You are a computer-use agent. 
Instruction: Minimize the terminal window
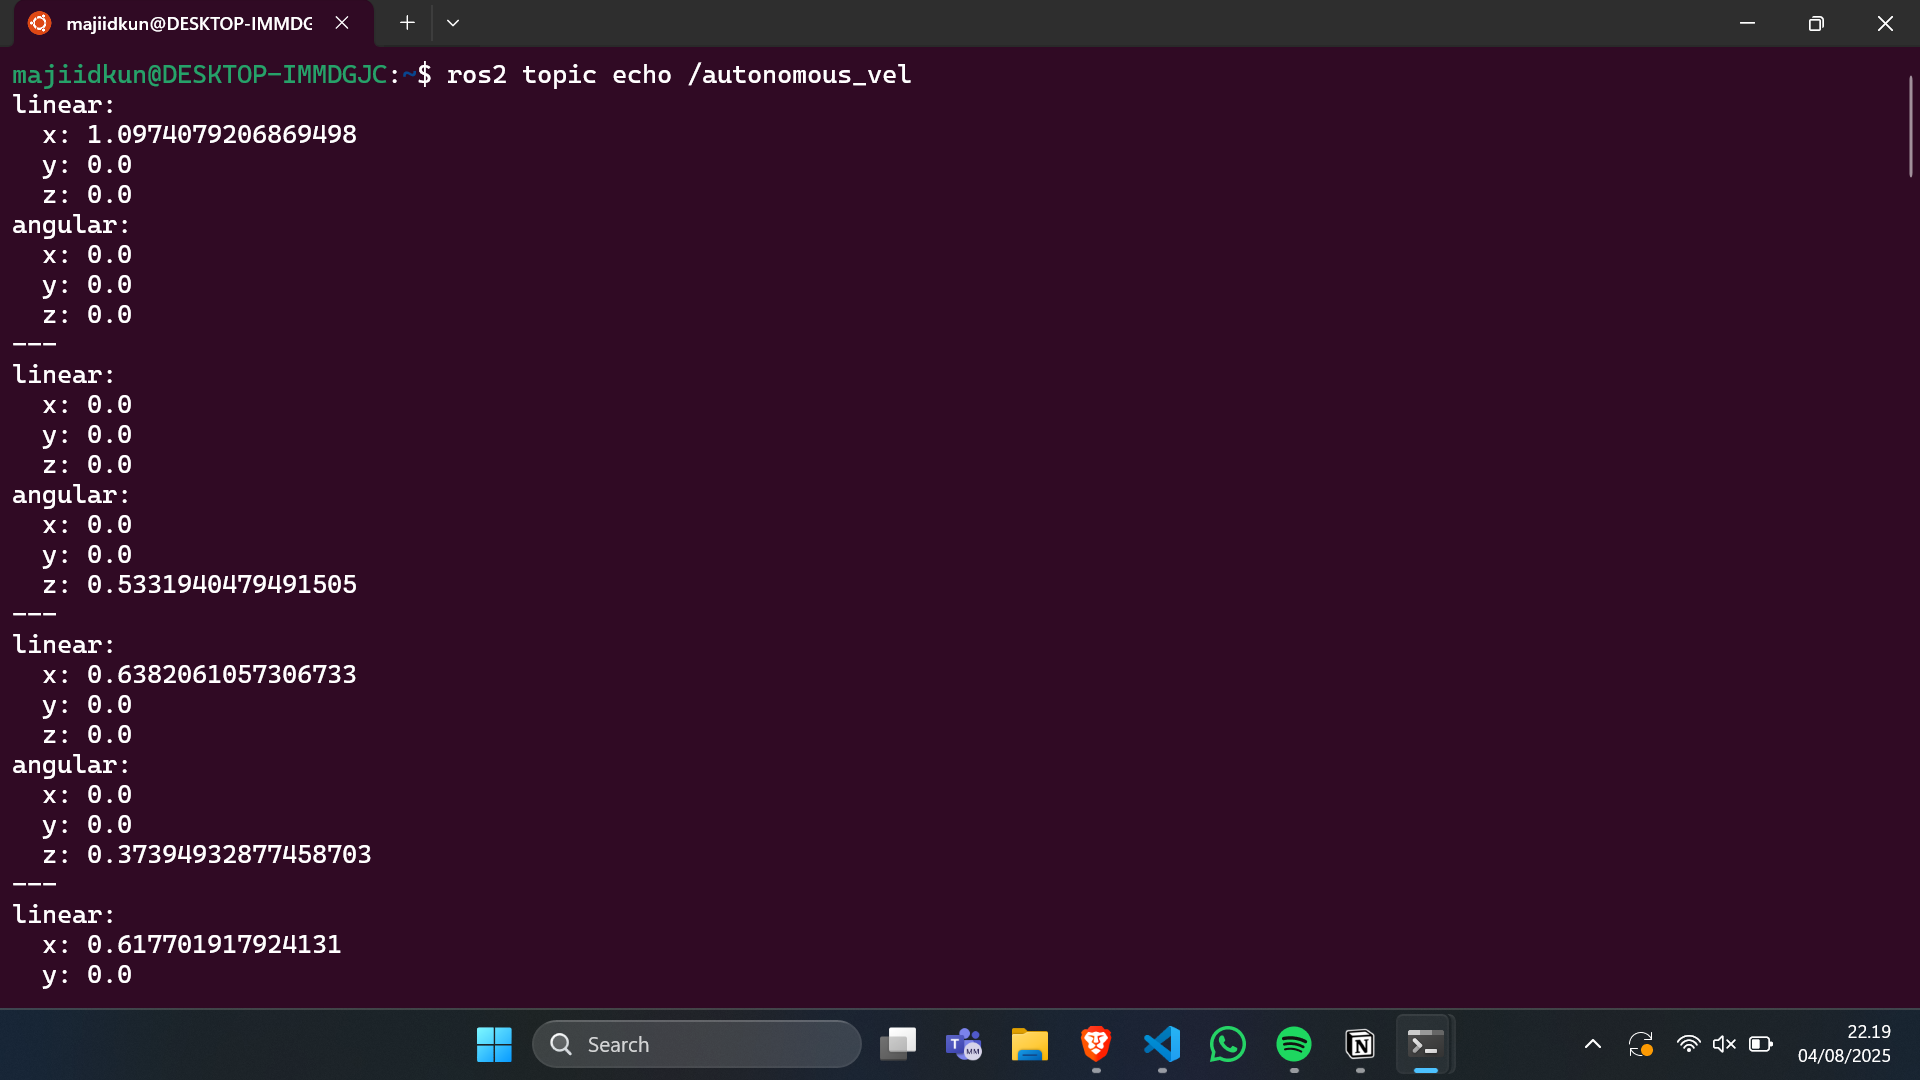click(1747, 23)
